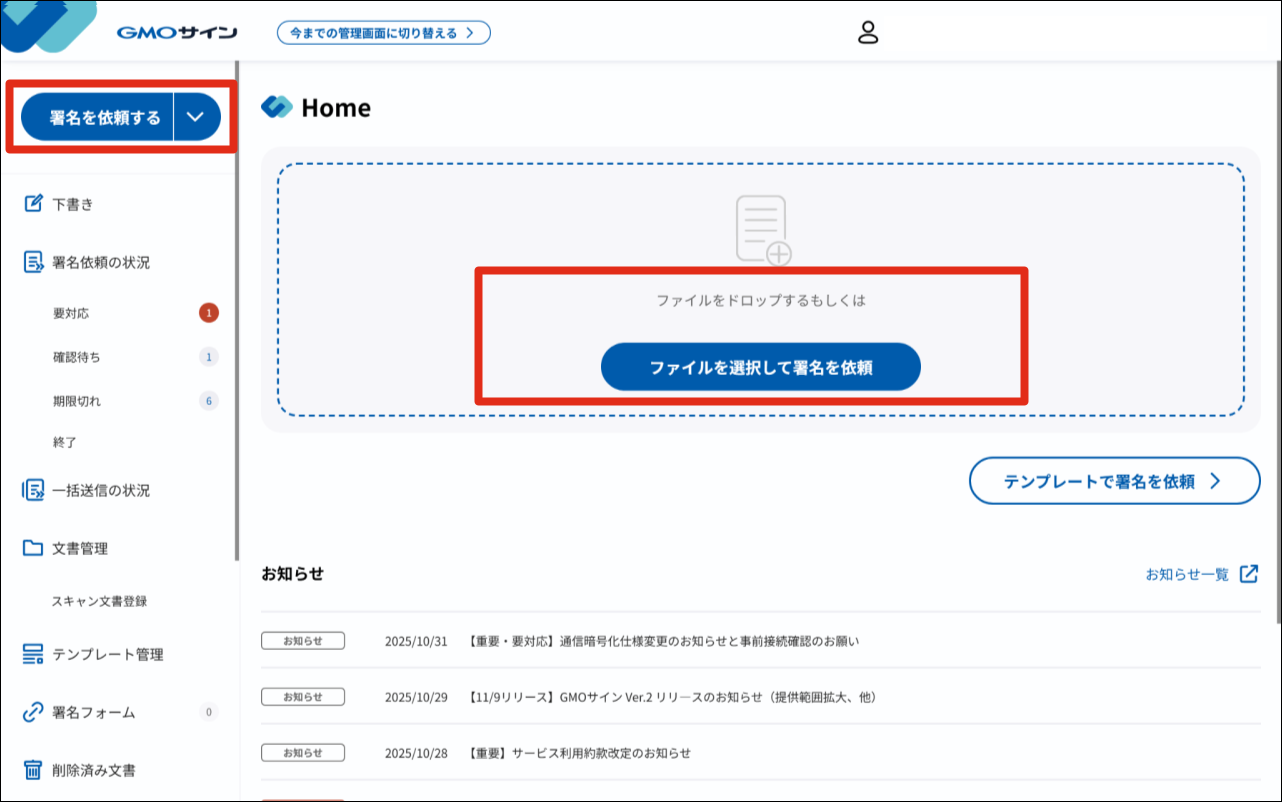Click the 署名フォーム link icon

pos(31,712)
